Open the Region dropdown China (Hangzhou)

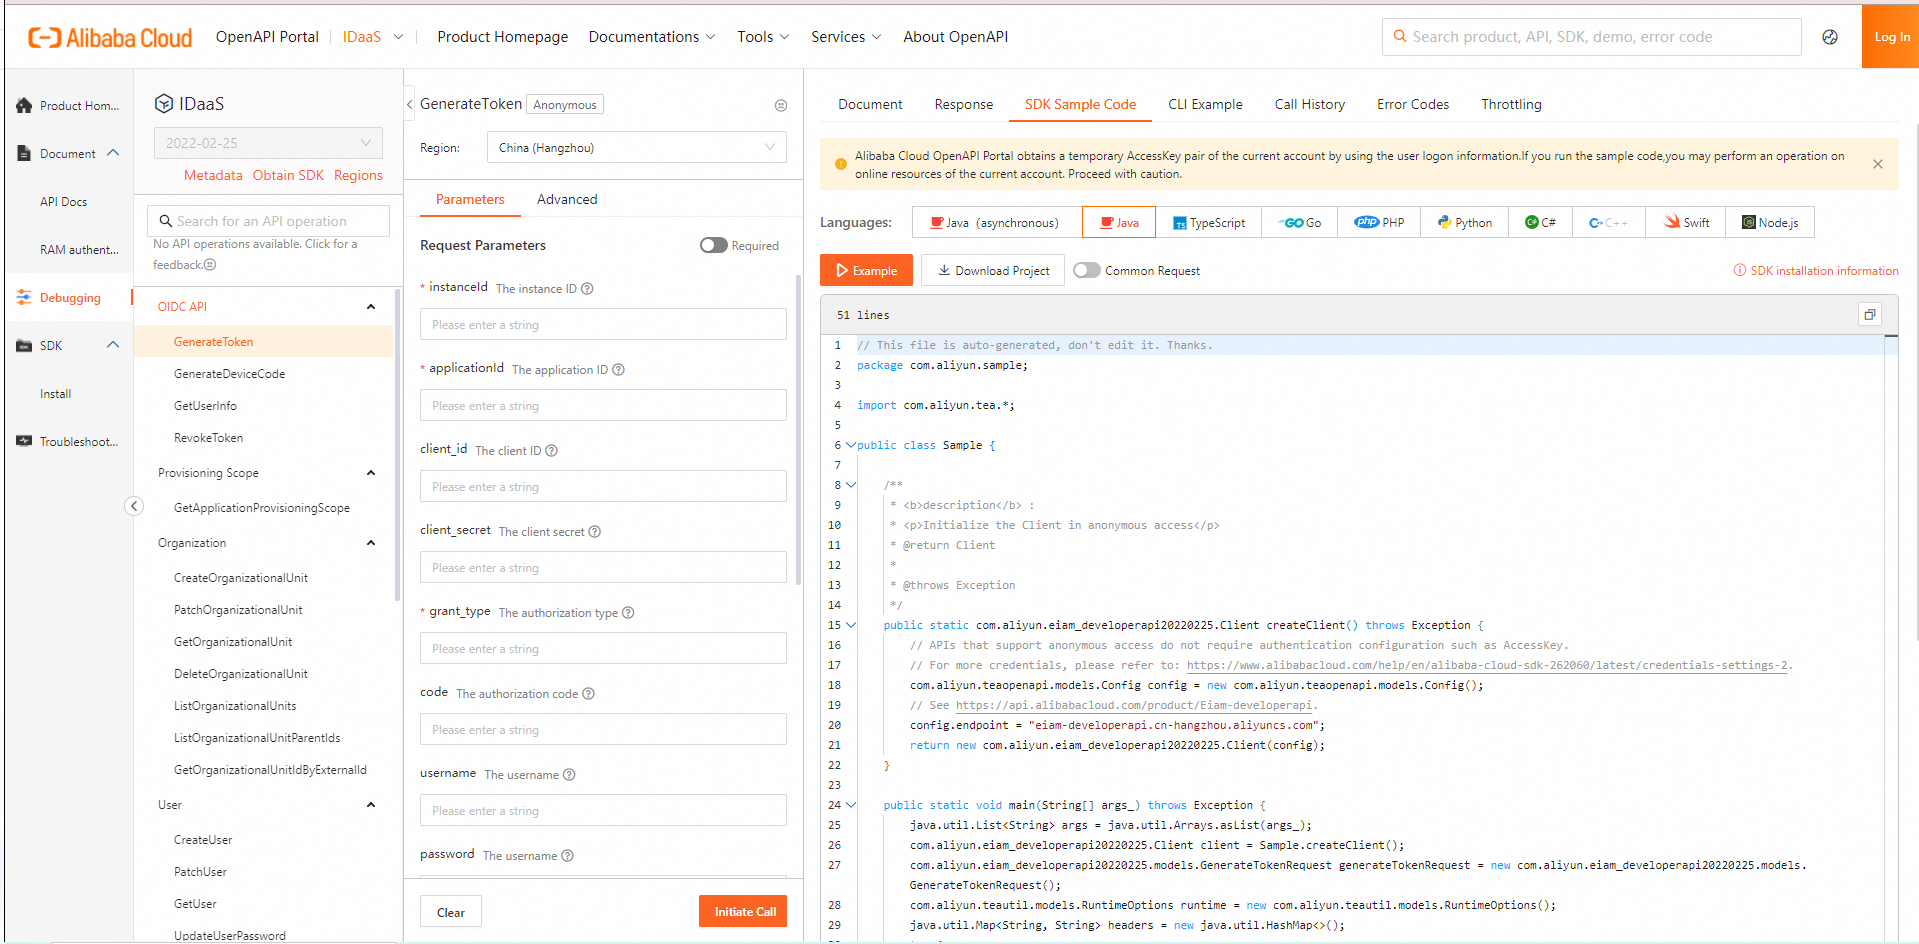(x=637, y=147)
